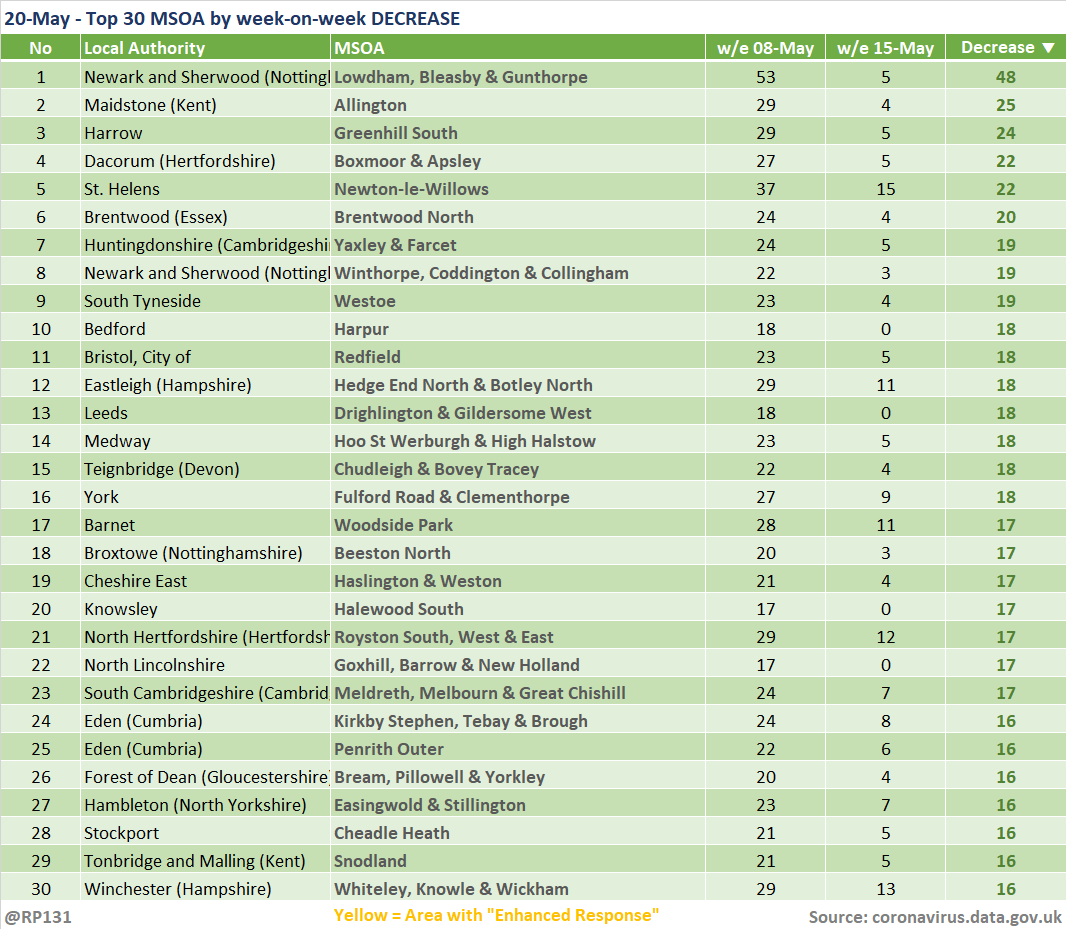1066x929 pixels.
Task: Select the 'No' column header
Action: [40, 48]
